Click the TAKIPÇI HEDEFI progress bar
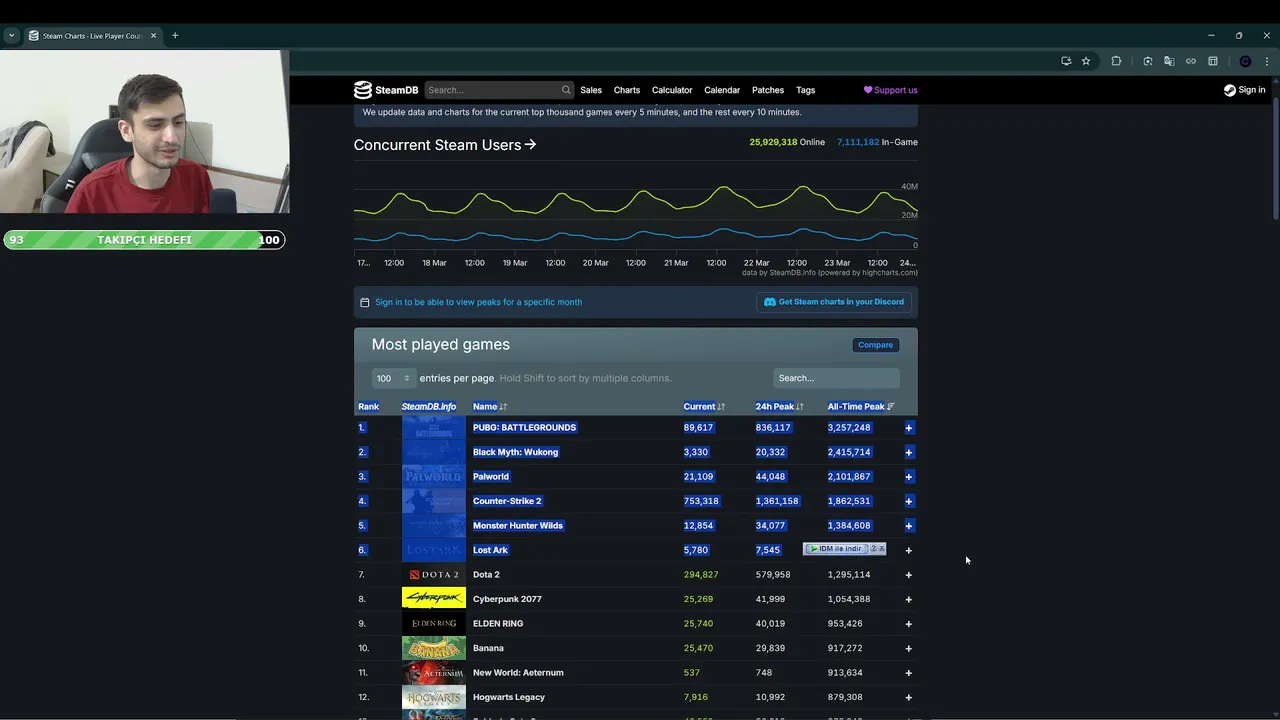This screenshot has width=1280, height=720. point(144,240)
